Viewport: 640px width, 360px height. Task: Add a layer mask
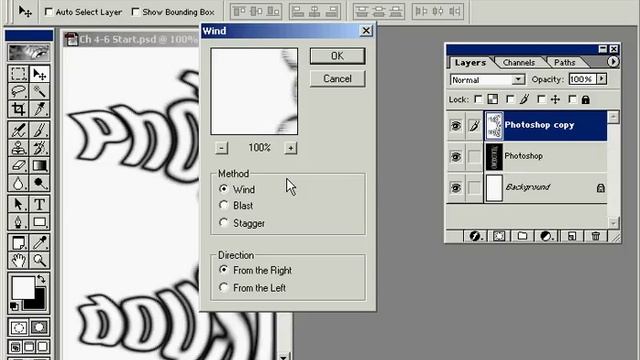click(499, 236)
